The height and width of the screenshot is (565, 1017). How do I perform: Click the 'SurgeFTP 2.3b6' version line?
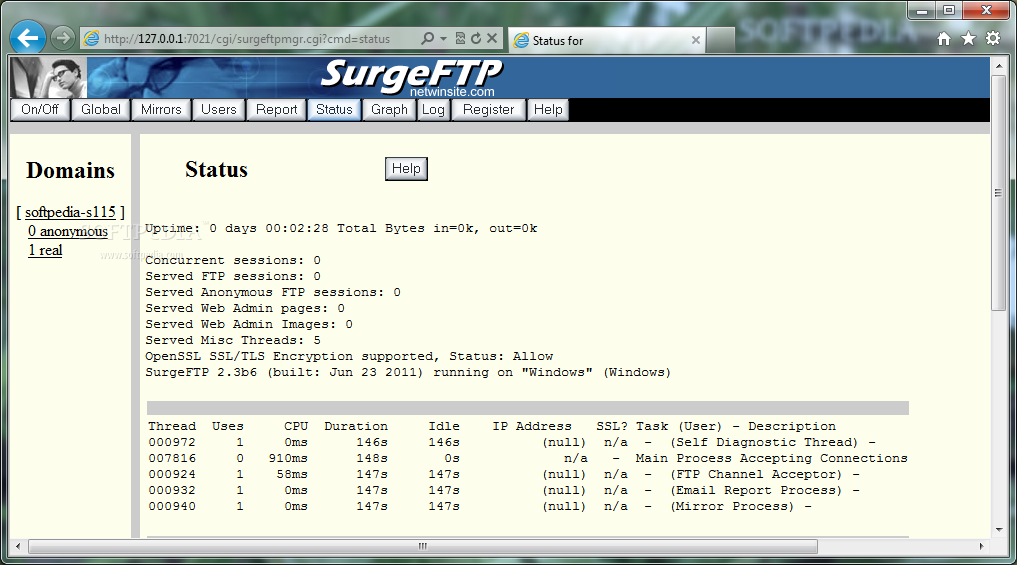tap(408, 372)
